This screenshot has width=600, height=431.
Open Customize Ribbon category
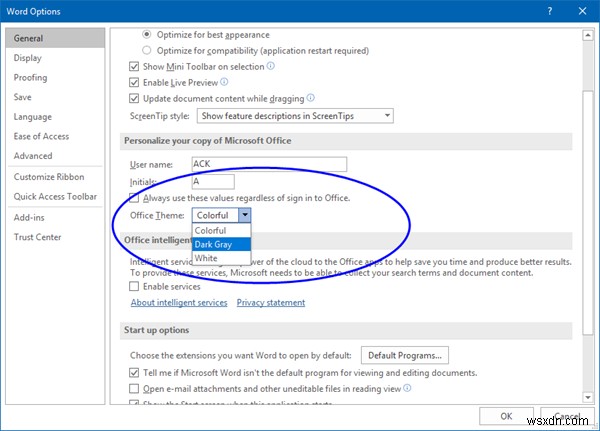coord(55,177)
